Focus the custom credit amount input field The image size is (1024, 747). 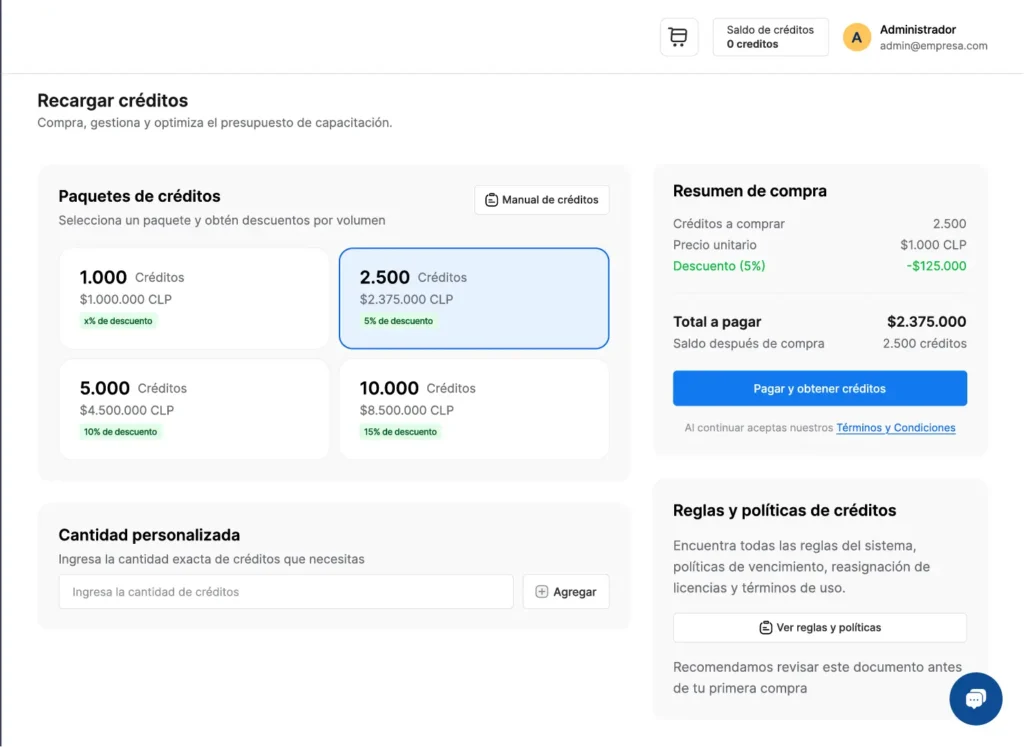point(285,592)
